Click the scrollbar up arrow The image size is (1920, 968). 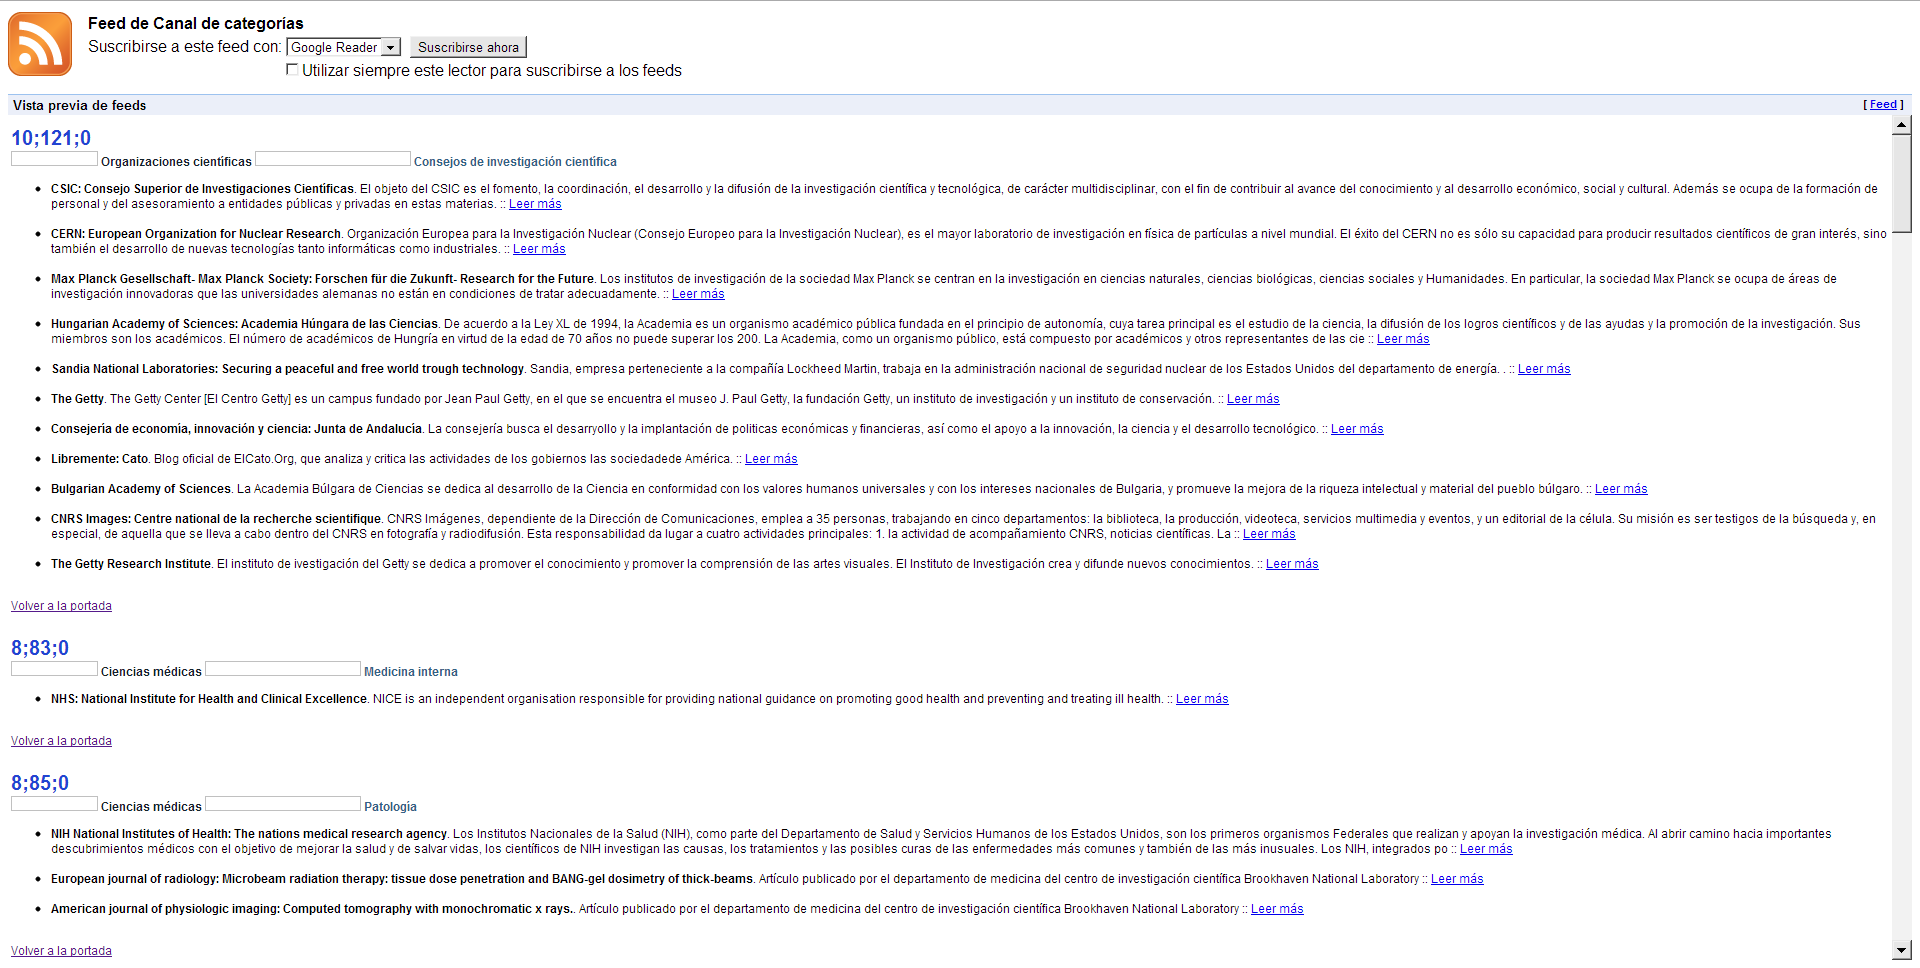coord(1901,125)
